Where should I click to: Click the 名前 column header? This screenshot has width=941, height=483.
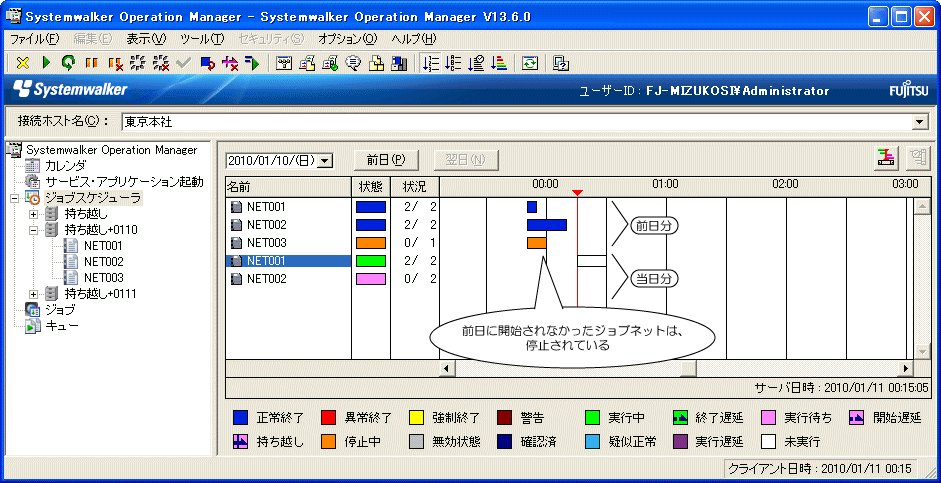point(288,186)
